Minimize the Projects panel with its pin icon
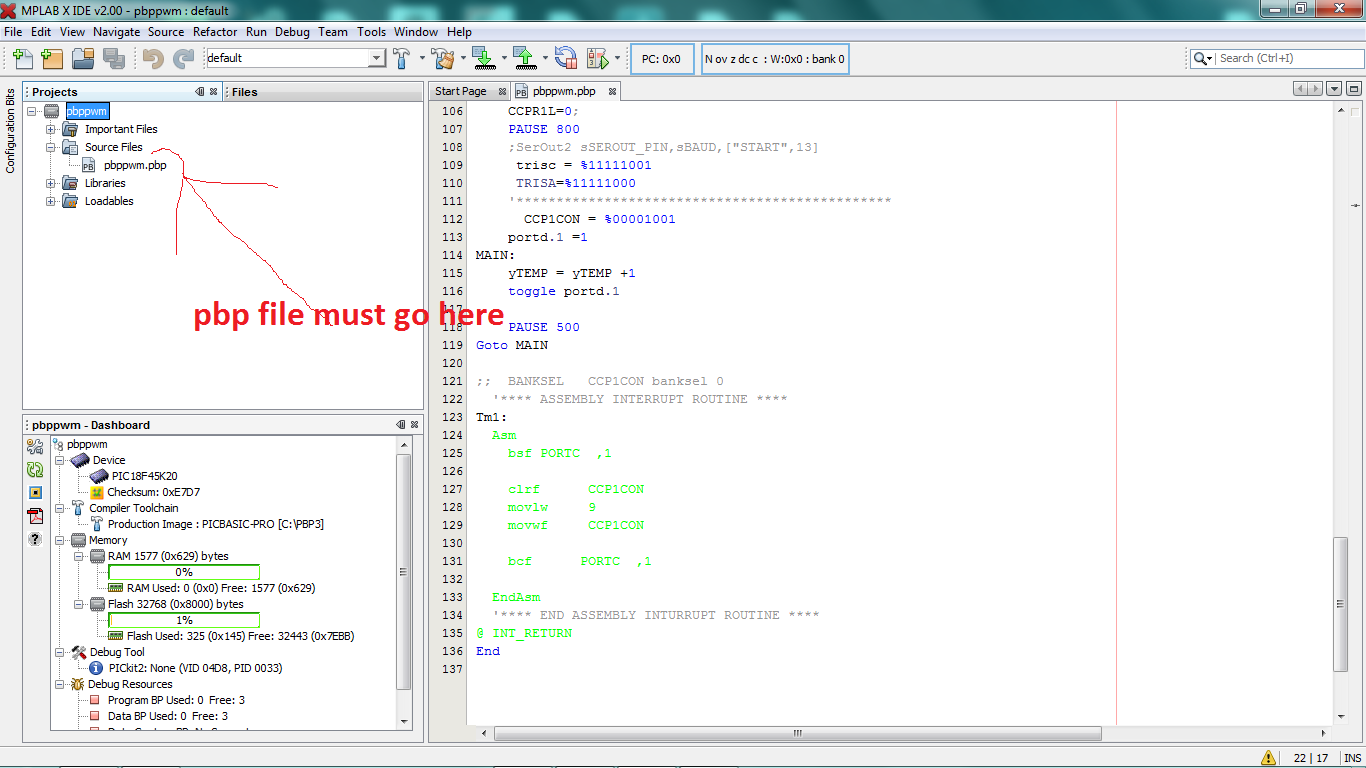This screenshot has width=1366, height=768. click(x=200, y=91)
